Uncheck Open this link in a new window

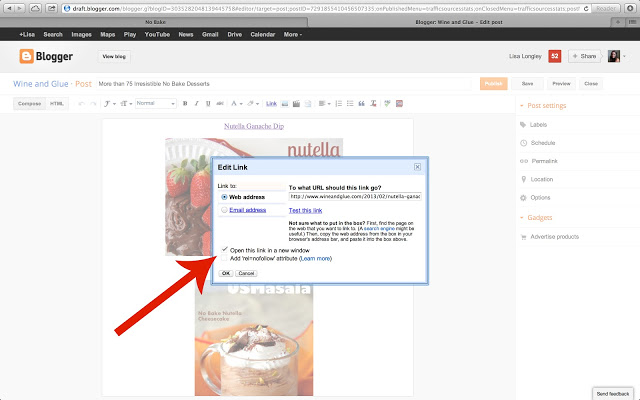pos(224,250)
